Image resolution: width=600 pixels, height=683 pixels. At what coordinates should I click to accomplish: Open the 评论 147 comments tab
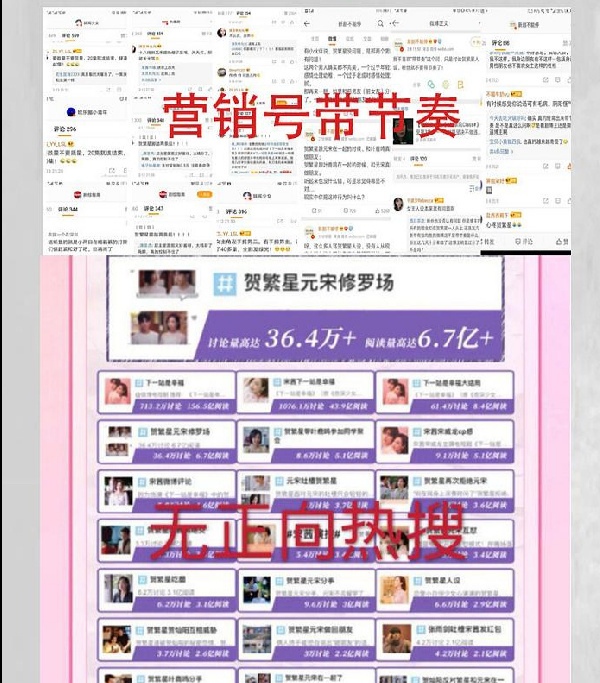click(153, 209)
